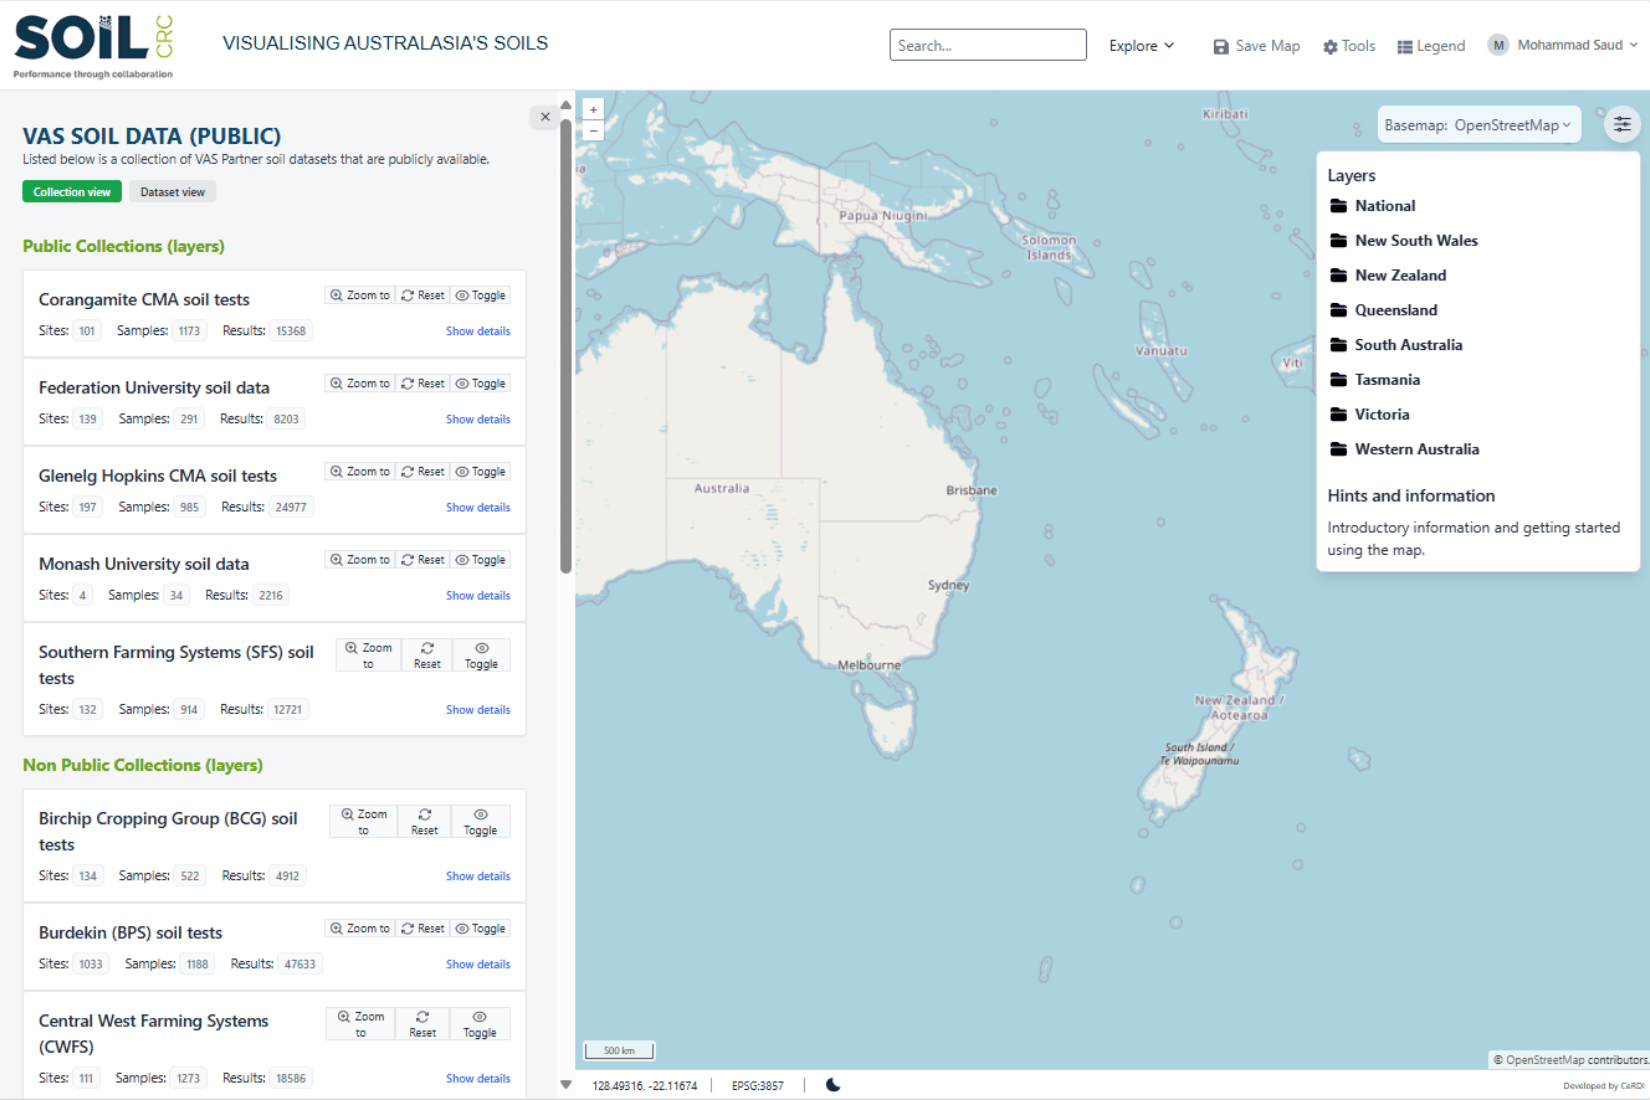Zoom to Corangamite CMA soil tests

[x=360, y=296]
